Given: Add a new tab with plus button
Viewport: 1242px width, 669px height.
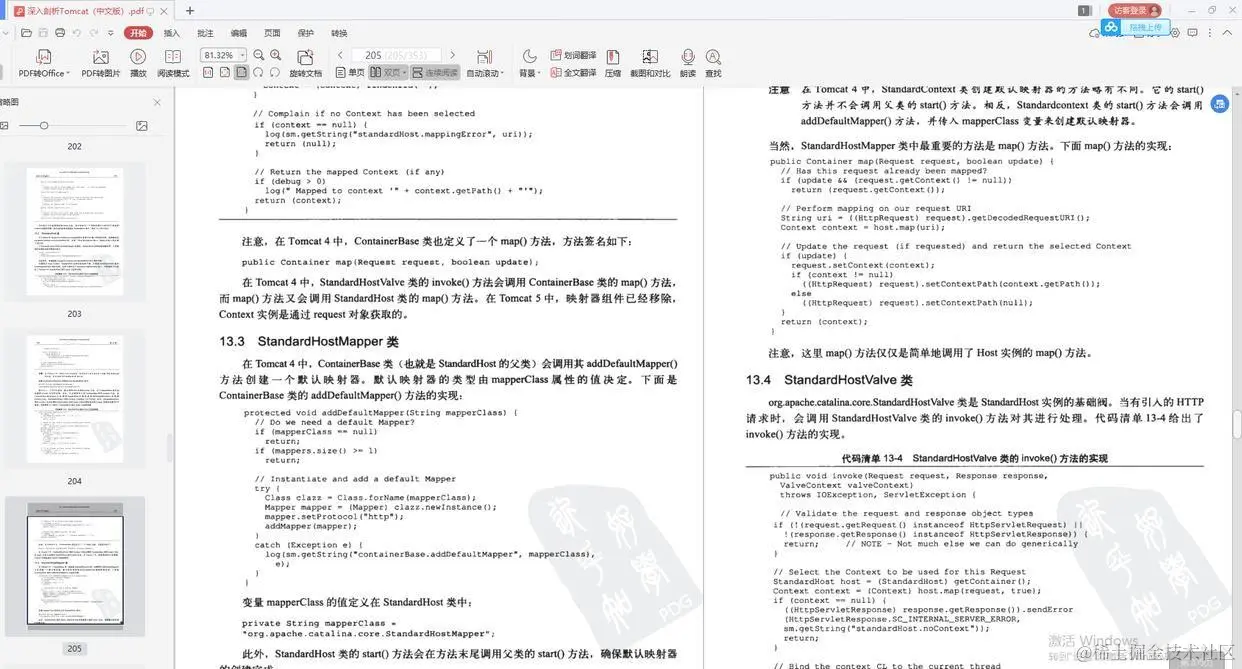Looking at the screenshot, I should 190,10.
